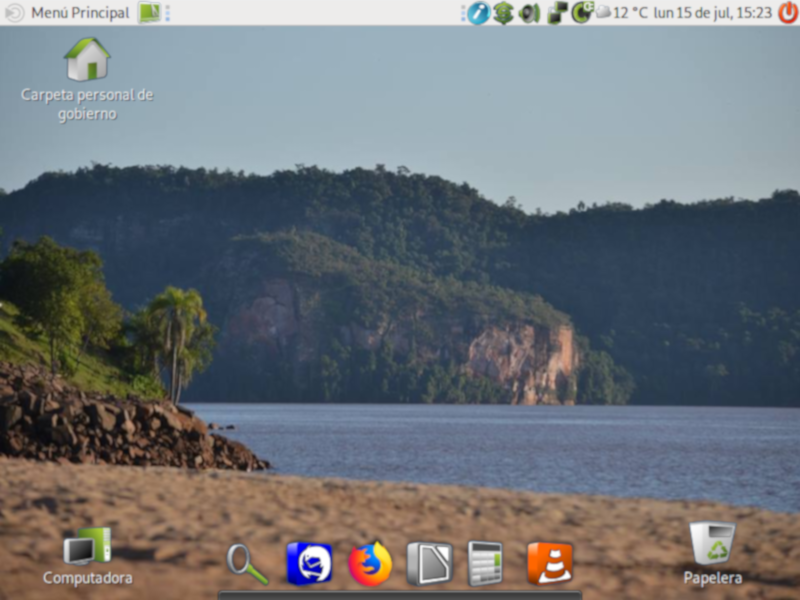
Task: Open the Menú Principal menu
Action: 68,13
